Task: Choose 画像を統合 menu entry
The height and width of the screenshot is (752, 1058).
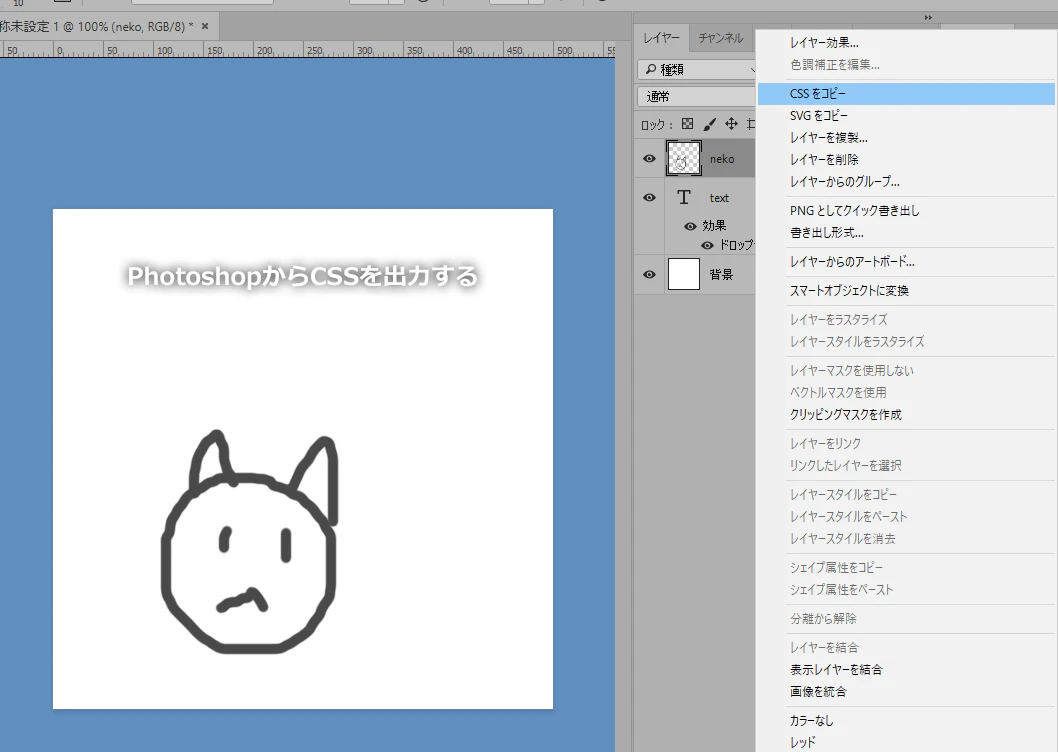Action: pyautogui.click(x=906, y=692)
